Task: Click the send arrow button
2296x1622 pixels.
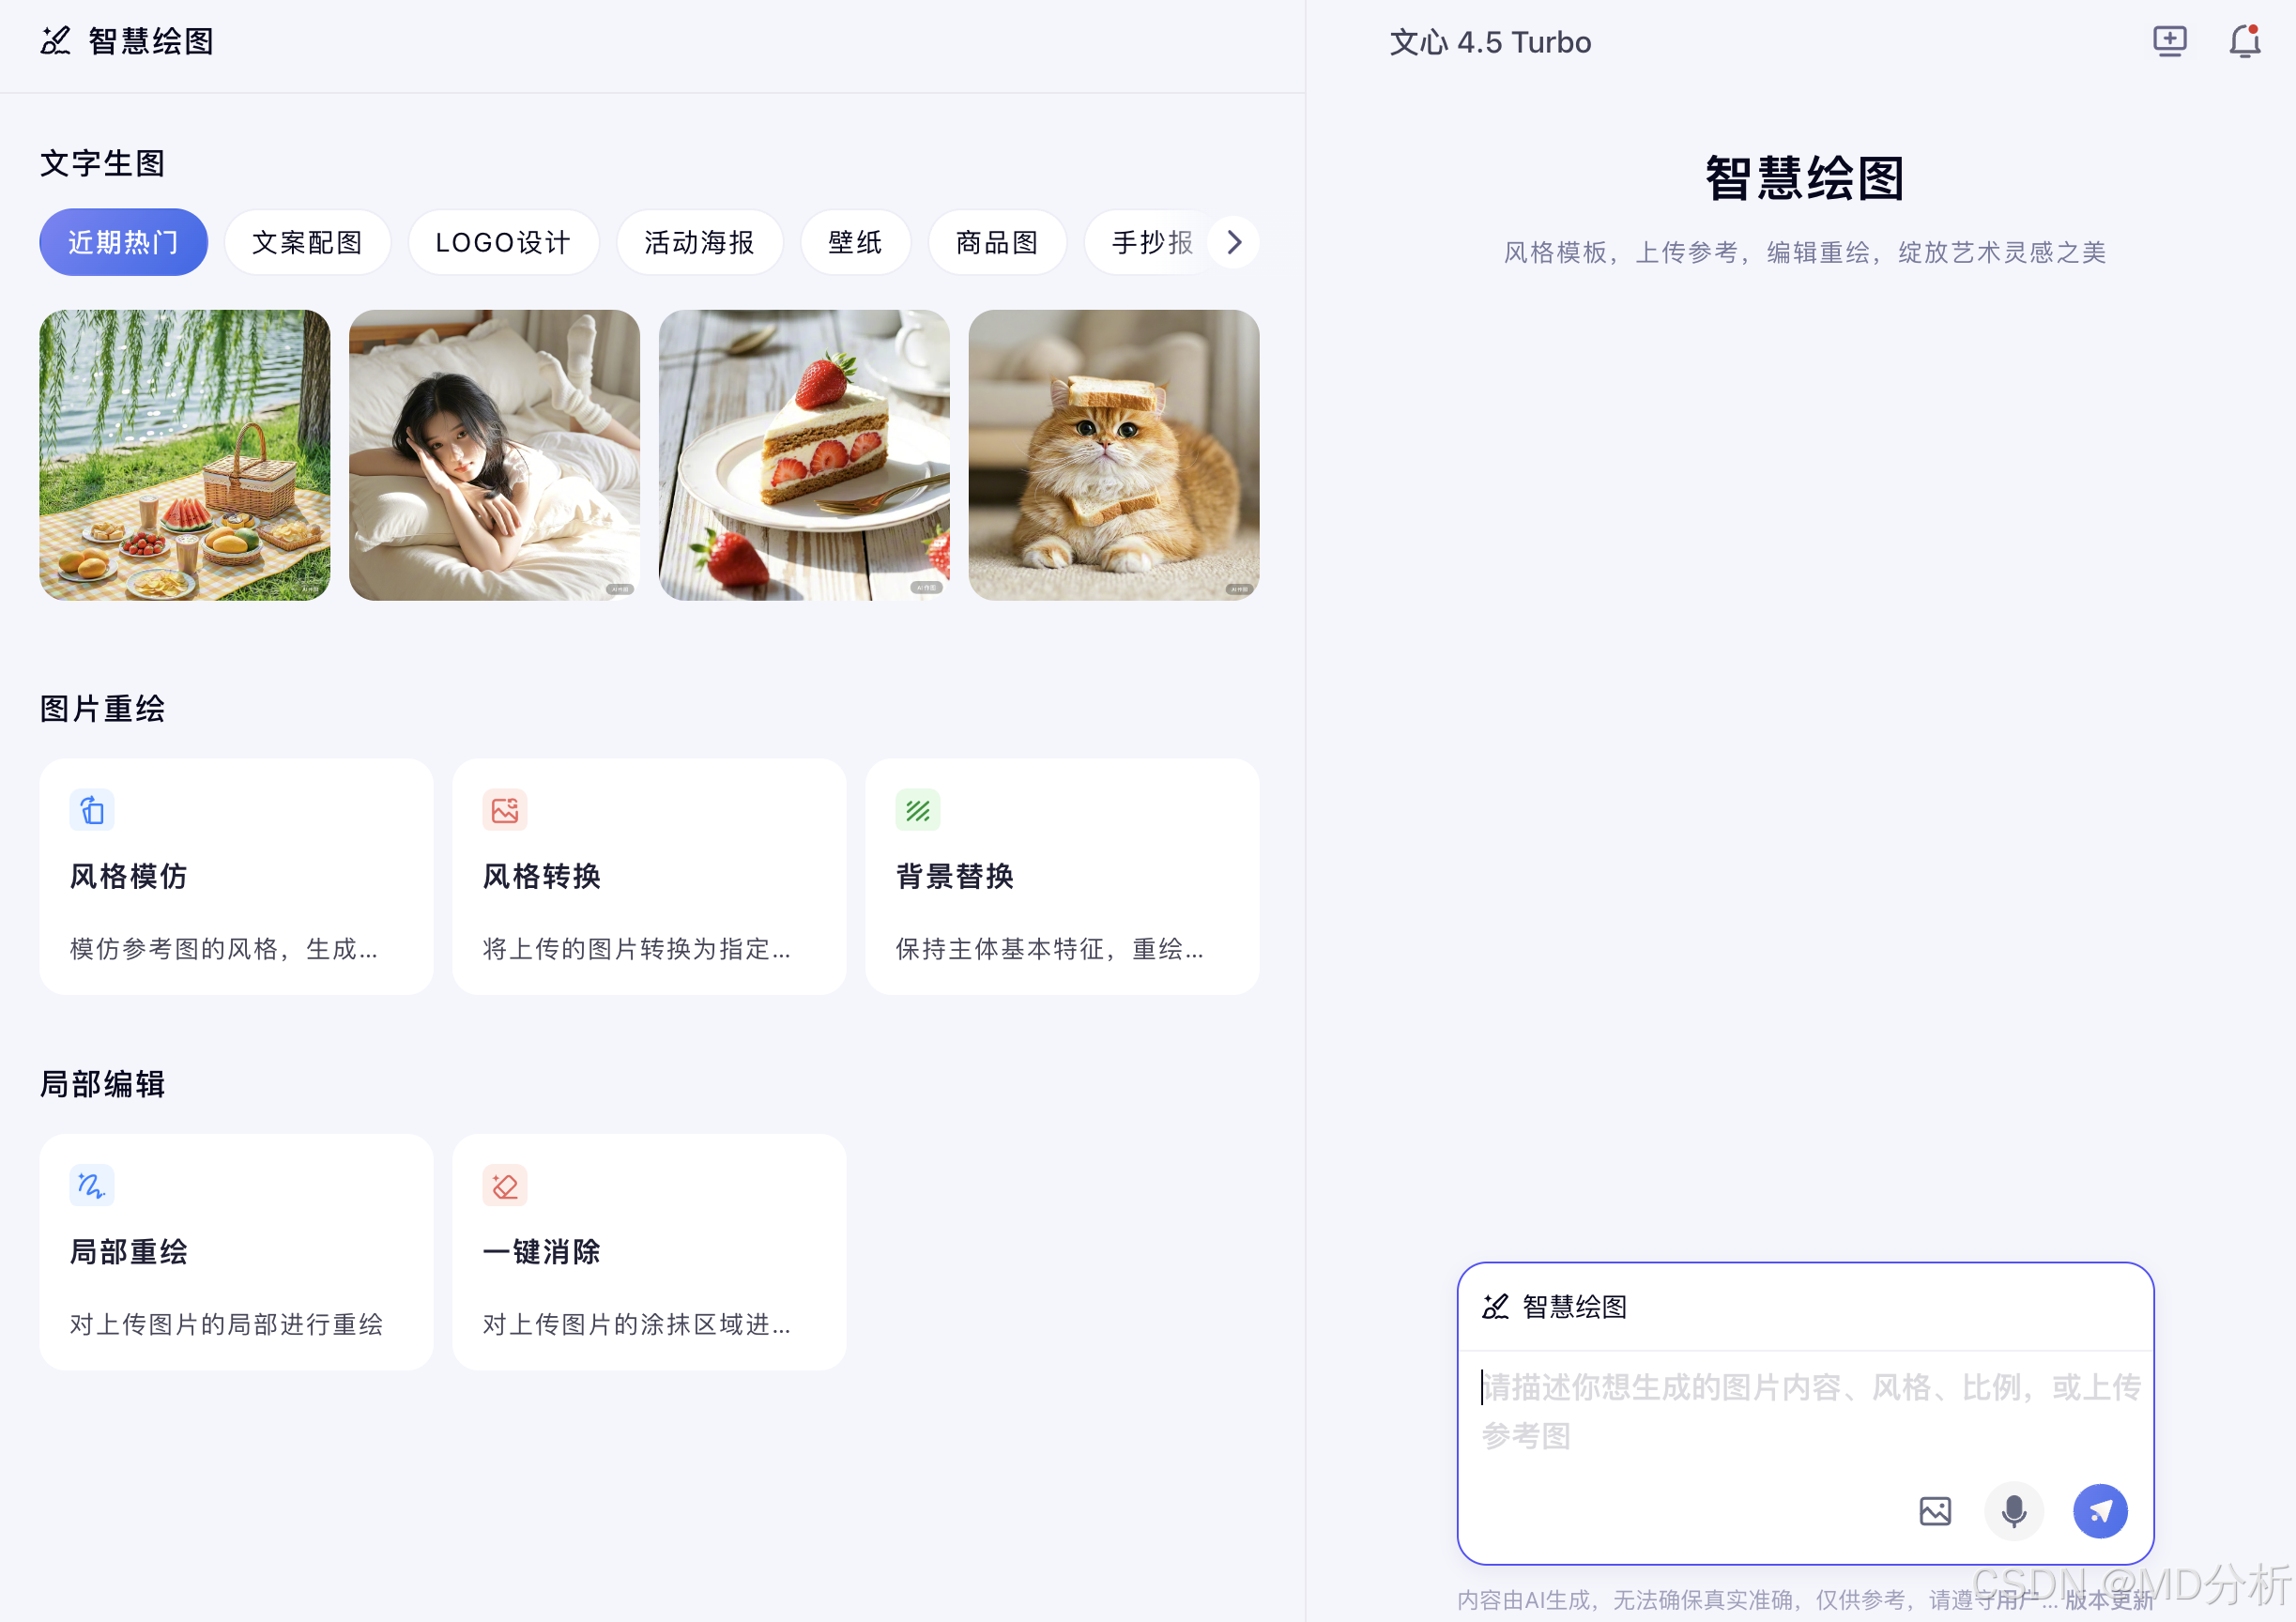Action: (x=2099, y=1510)
